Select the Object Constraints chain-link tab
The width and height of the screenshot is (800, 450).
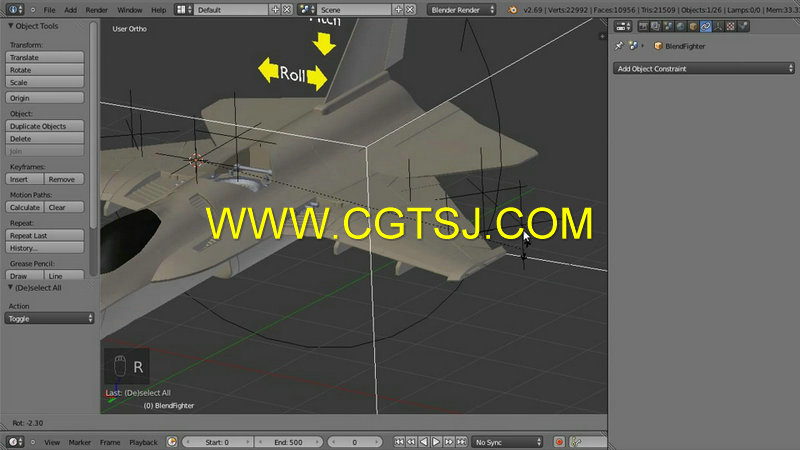(706, 26)
